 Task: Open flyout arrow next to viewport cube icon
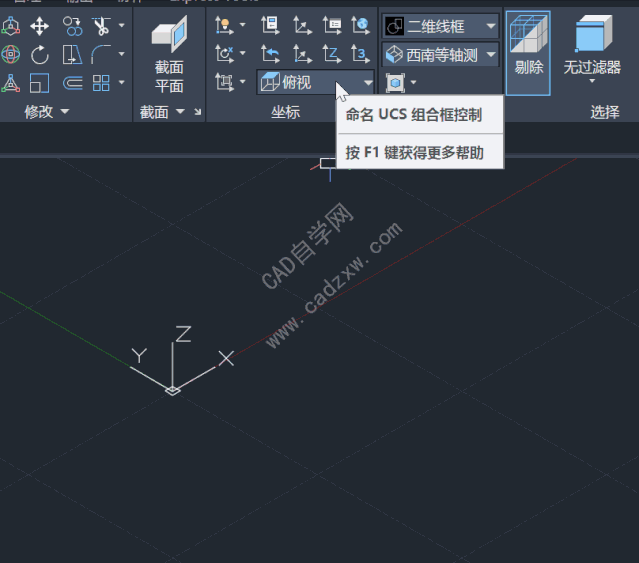click(414, 82)
